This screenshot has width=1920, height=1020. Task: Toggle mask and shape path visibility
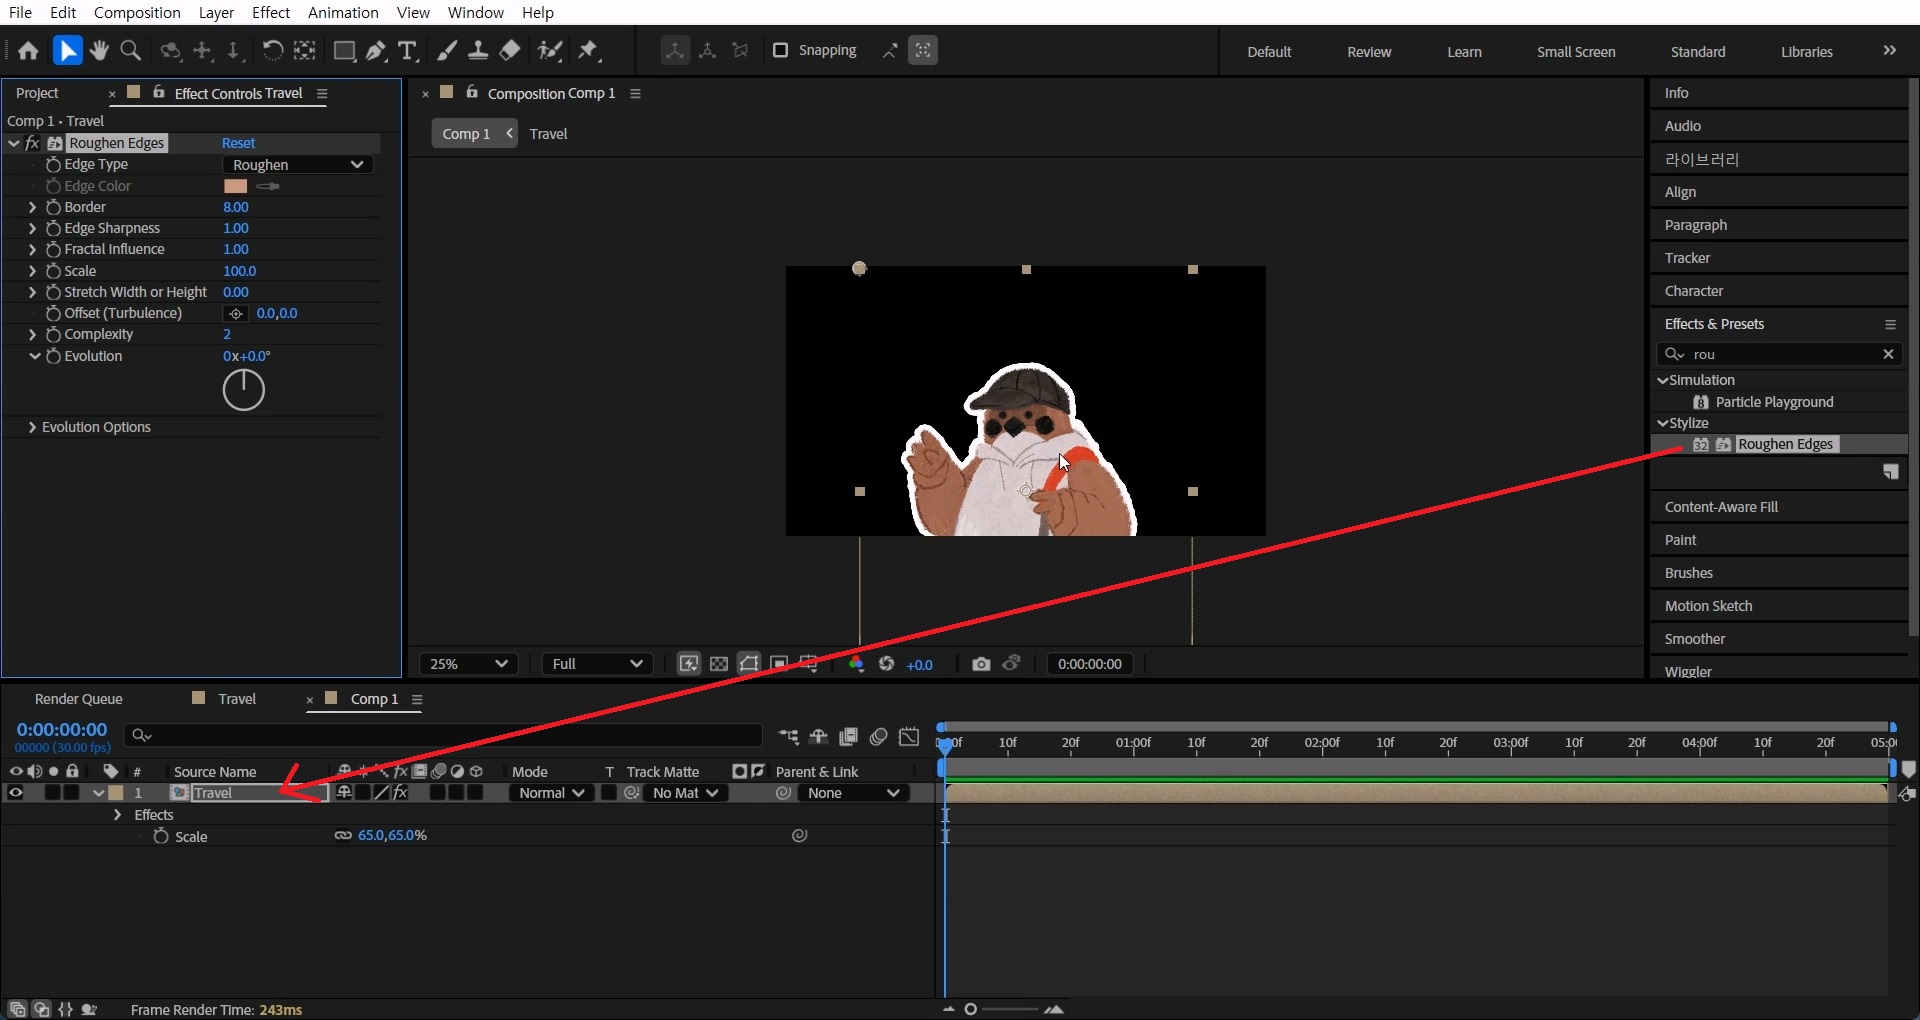pyautogui.click(x=749, y=664)
